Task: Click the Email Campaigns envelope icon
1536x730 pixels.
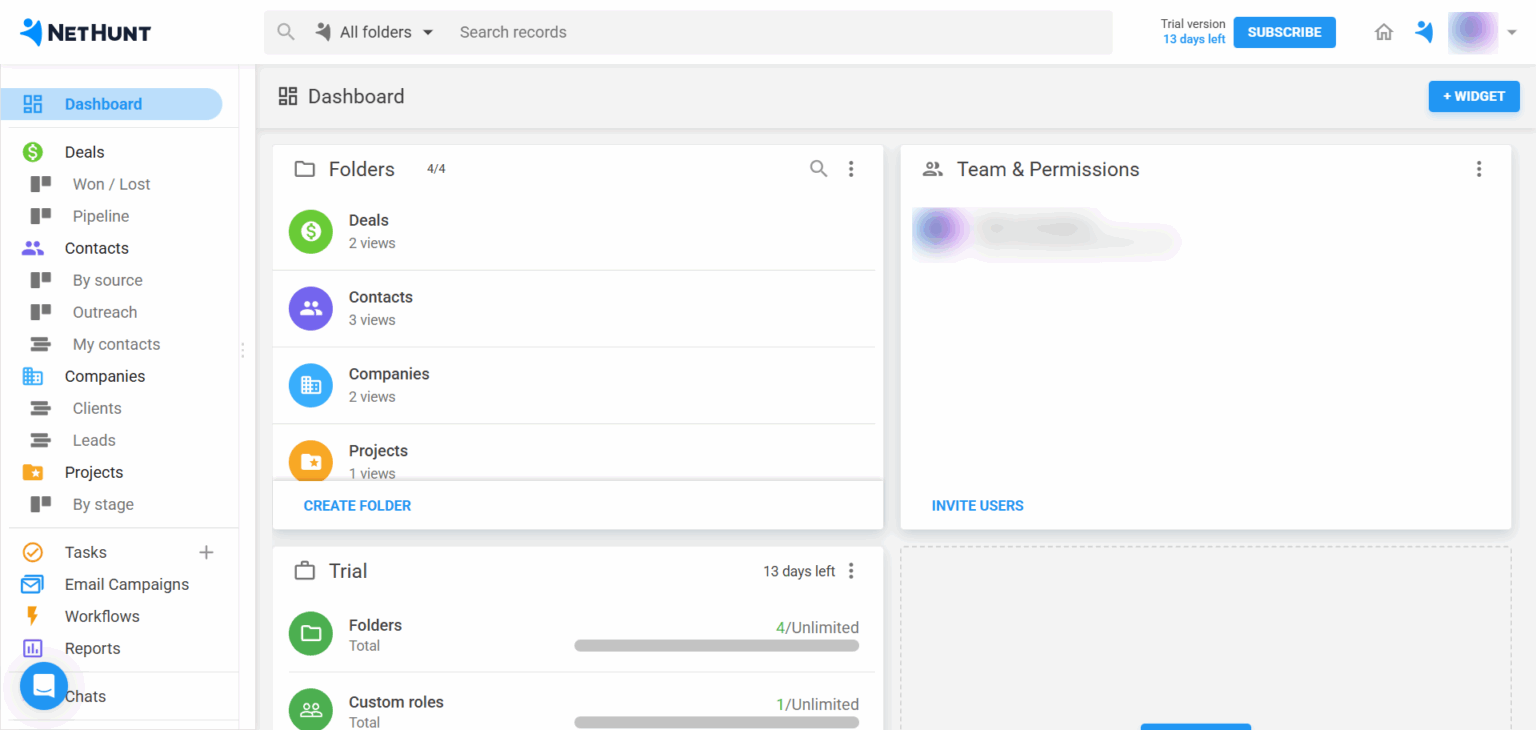Action: [33, 584]
